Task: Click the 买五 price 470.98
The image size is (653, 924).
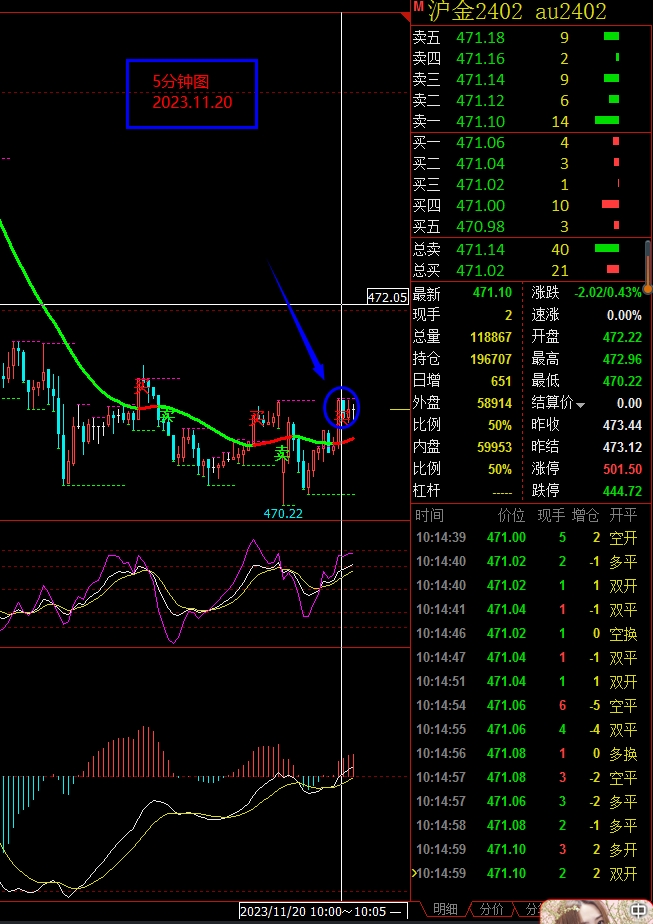Action: pos(480,226)
